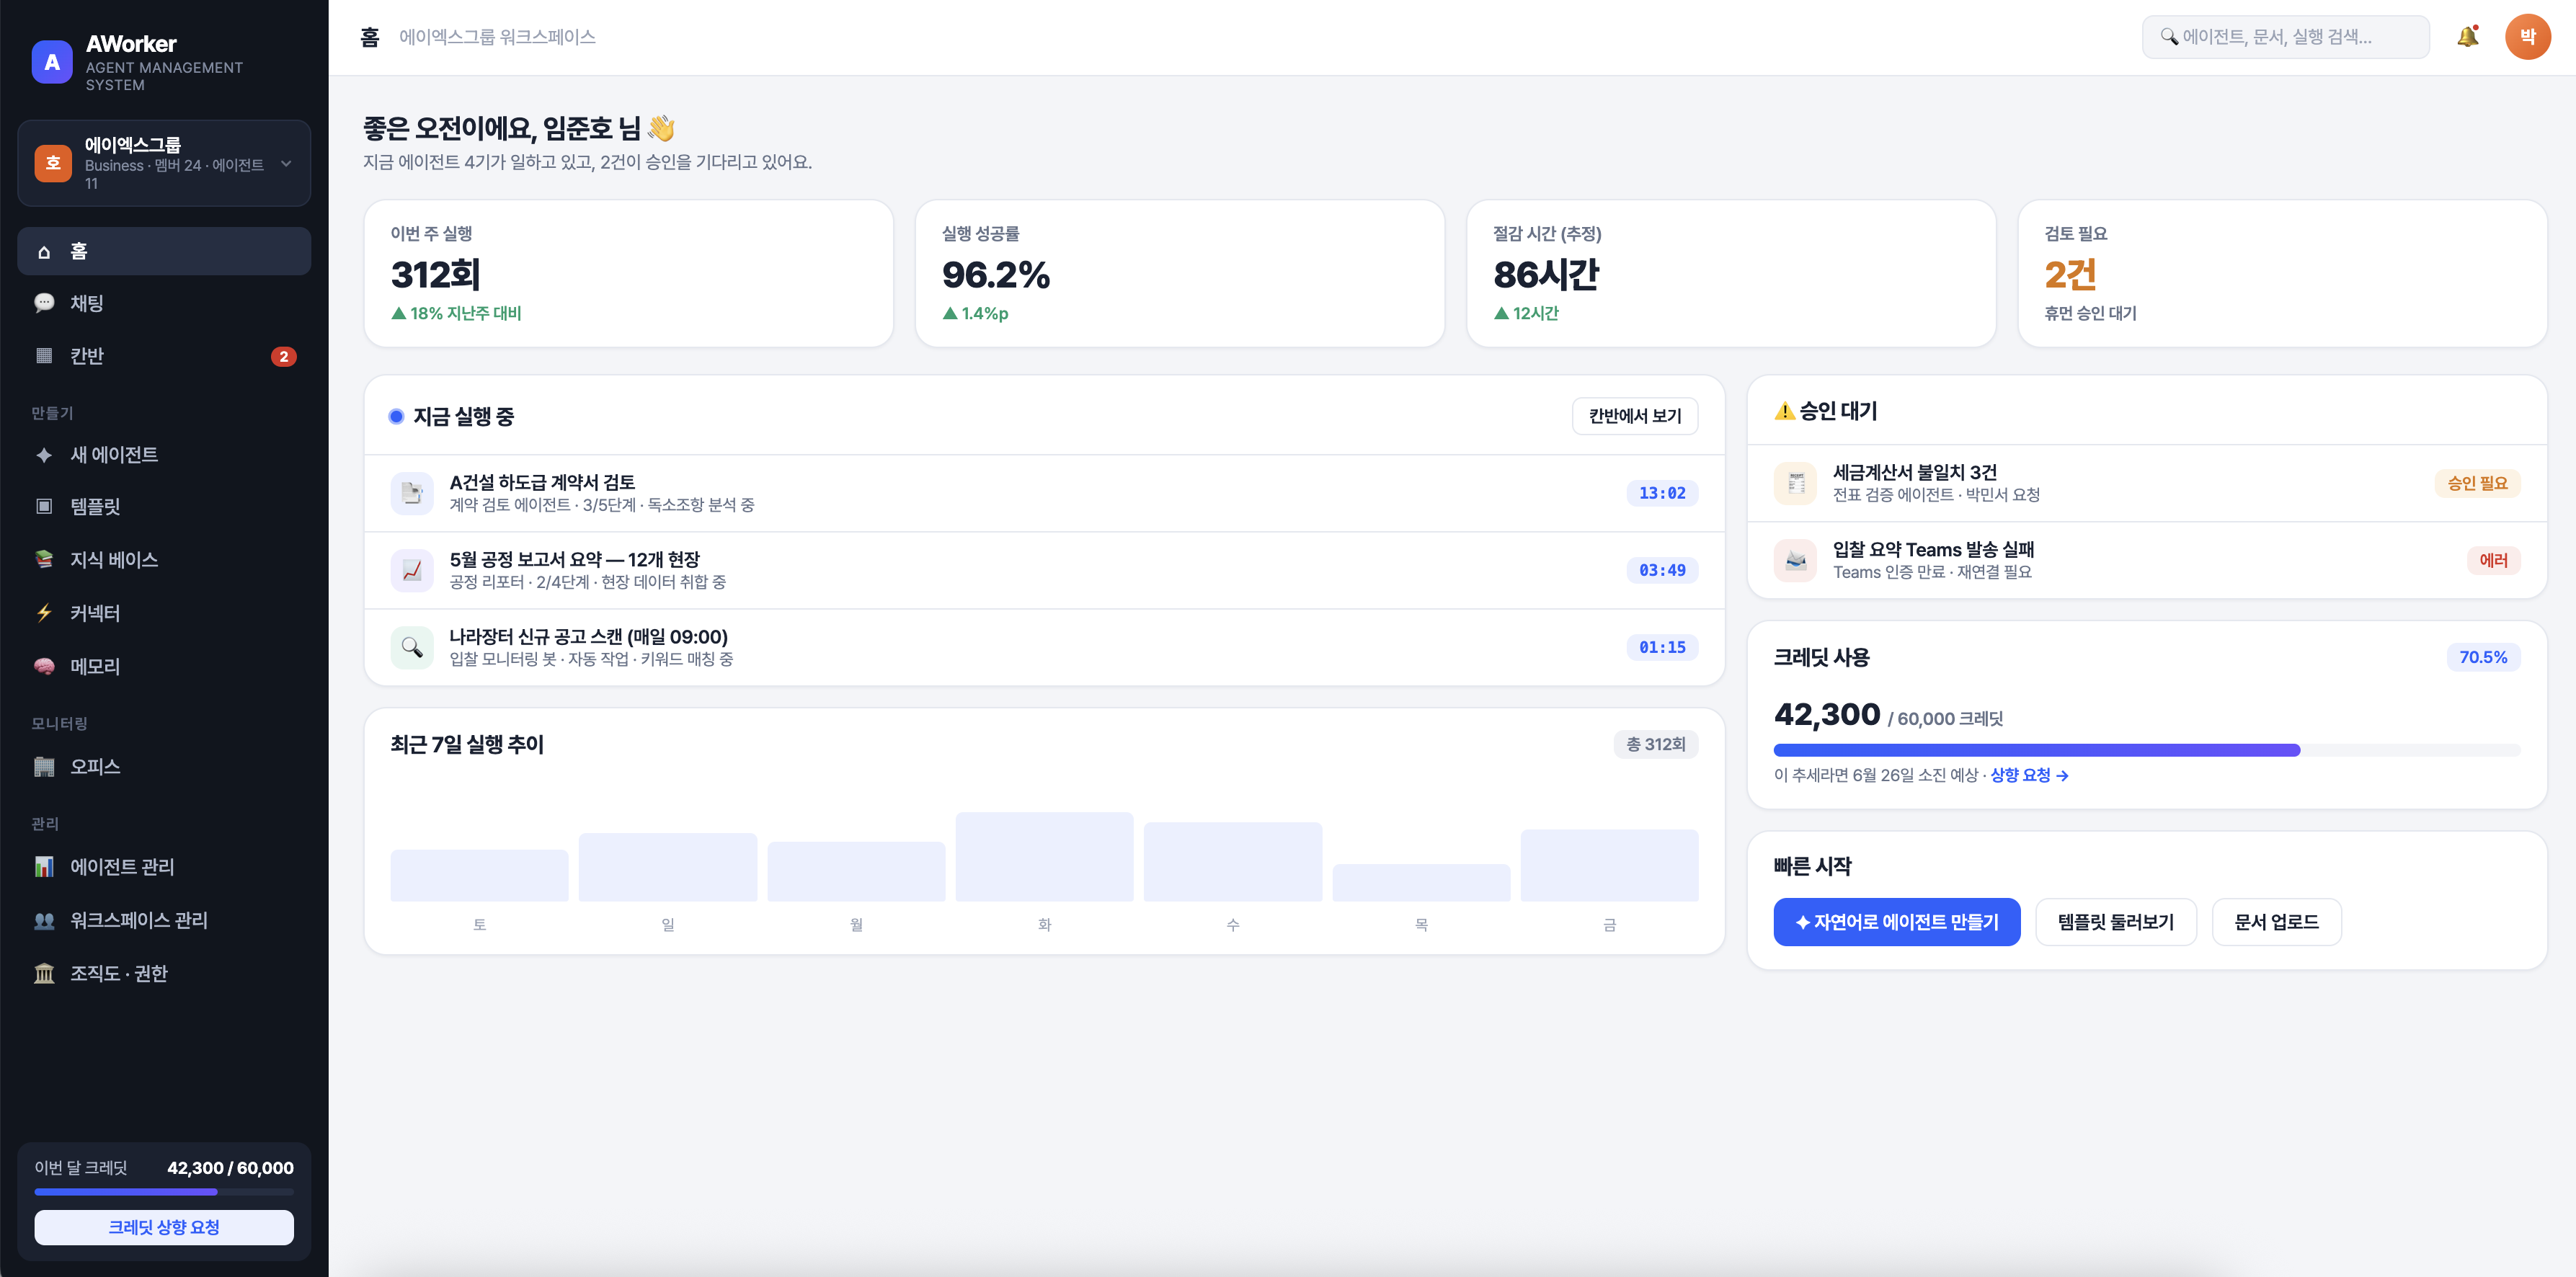Image resolution: width=2576 pixels, height=1277 pixels.
Task: Open 지식 베이스 from the sidebar
Action: [x=164, y=560]
